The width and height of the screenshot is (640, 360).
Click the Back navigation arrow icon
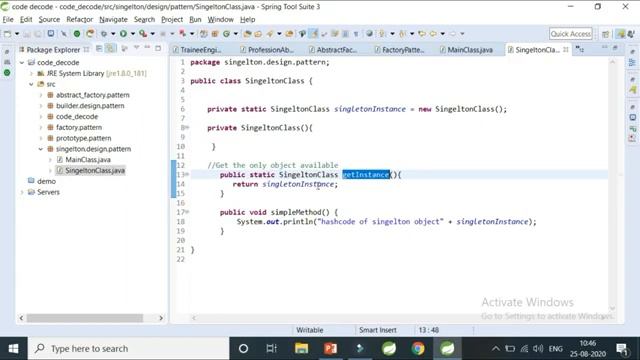[433, 34]
